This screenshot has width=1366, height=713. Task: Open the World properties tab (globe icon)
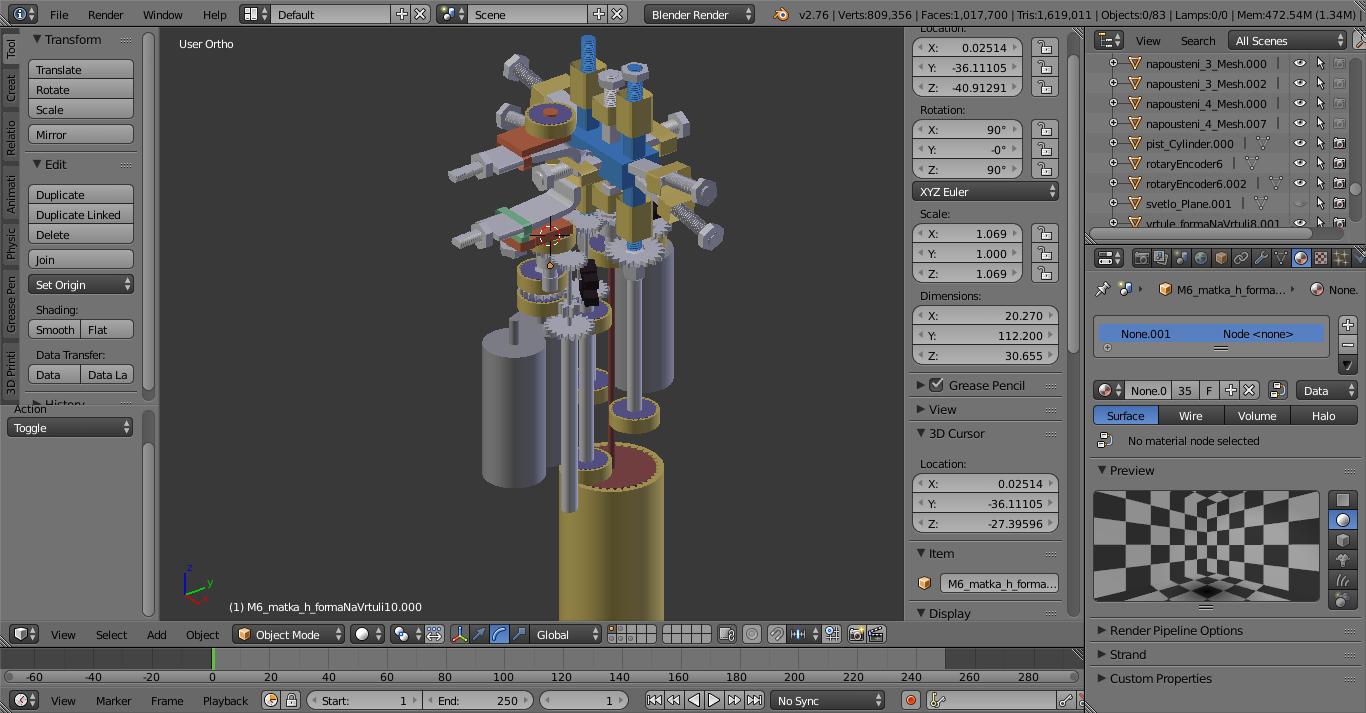point(1200,258)
